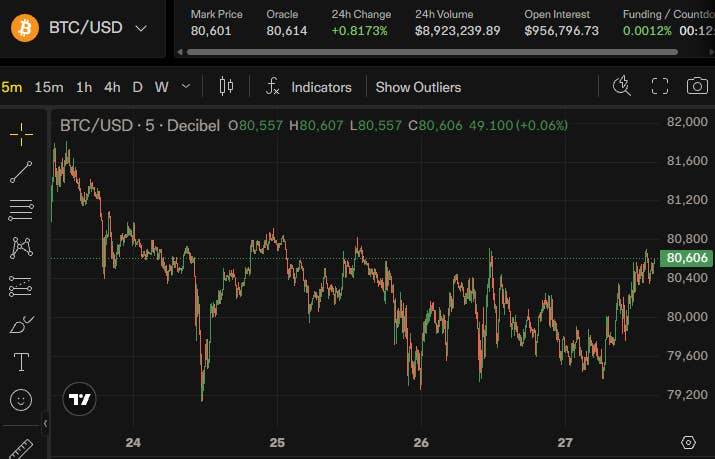The width and height of the screenshot is (715, 459).
Task: Select the ruler measure tool
Action: click(21, 449)
